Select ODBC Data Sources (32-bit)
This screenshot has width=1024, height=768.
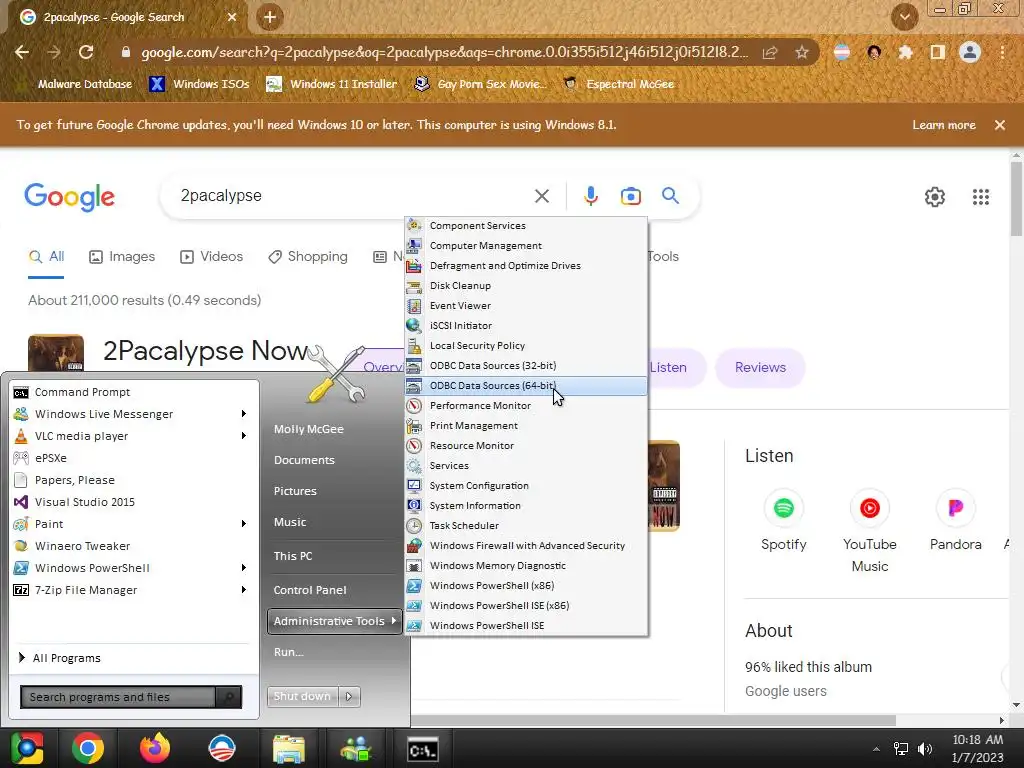point(526,366)
